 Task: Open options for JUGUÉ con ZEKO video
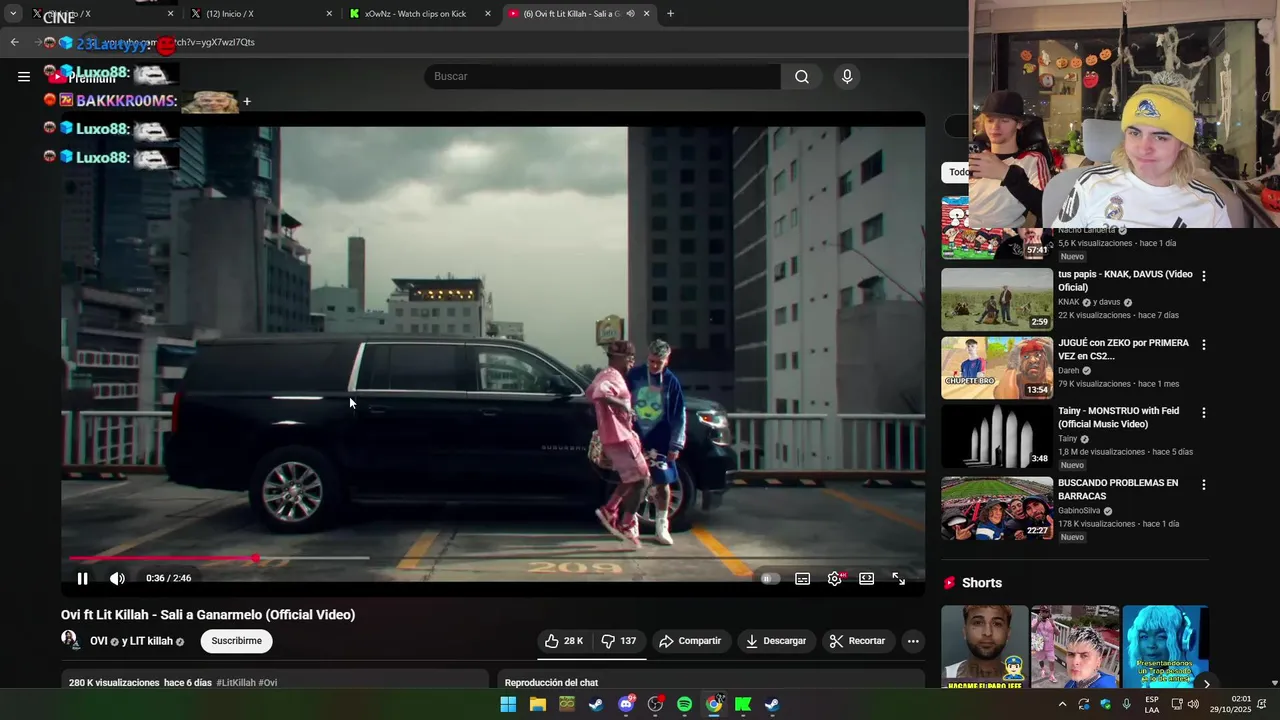(1203, 344)
